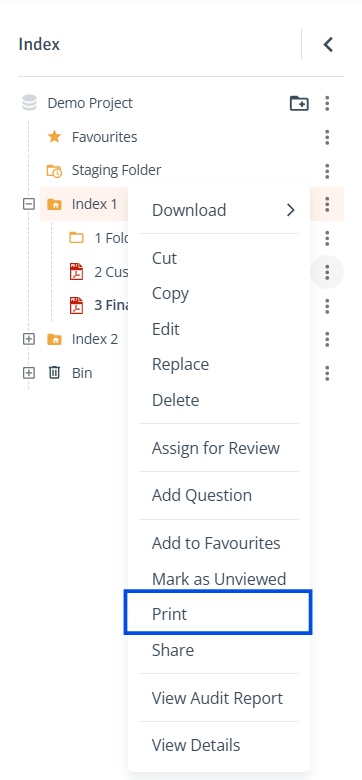The width and height of the screenshot is (362, 780).
Task: Select Mark as Unviewed
Action: pos(219,579)
